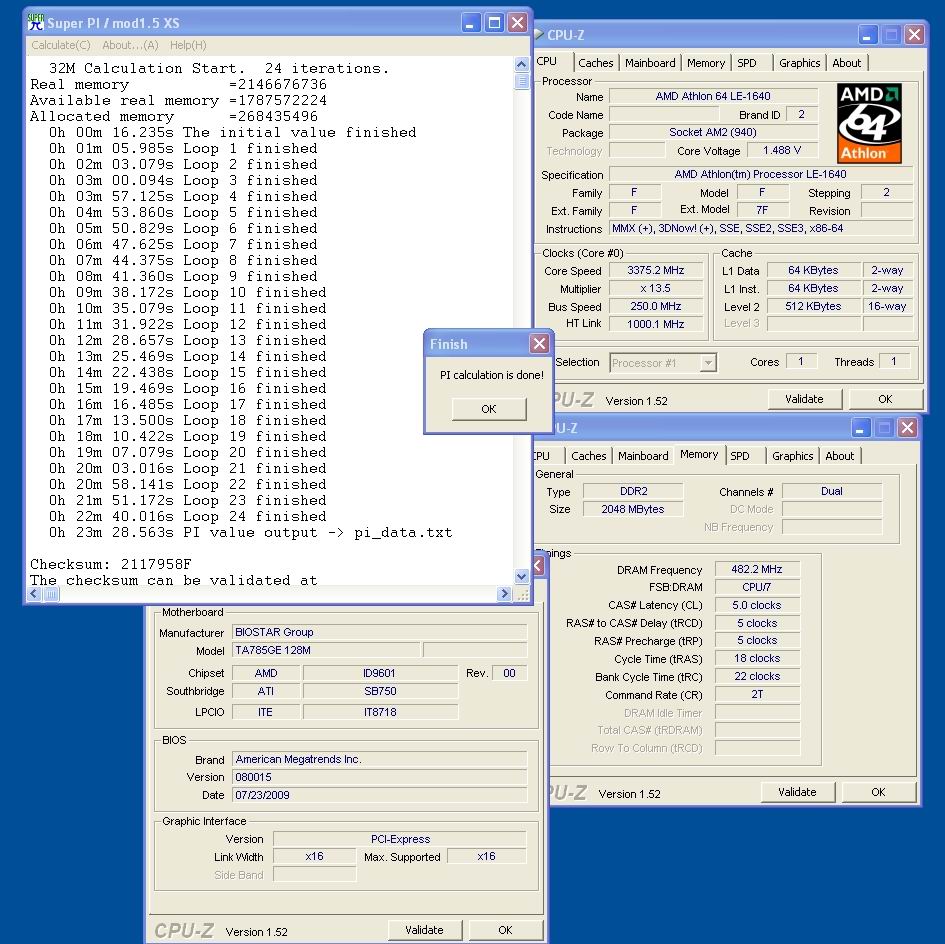Image resolution: width=945 pixels, height=944 pixels.
Task: Switch to Caches tab in top CPU-Z window
Action: click(595, 63)
